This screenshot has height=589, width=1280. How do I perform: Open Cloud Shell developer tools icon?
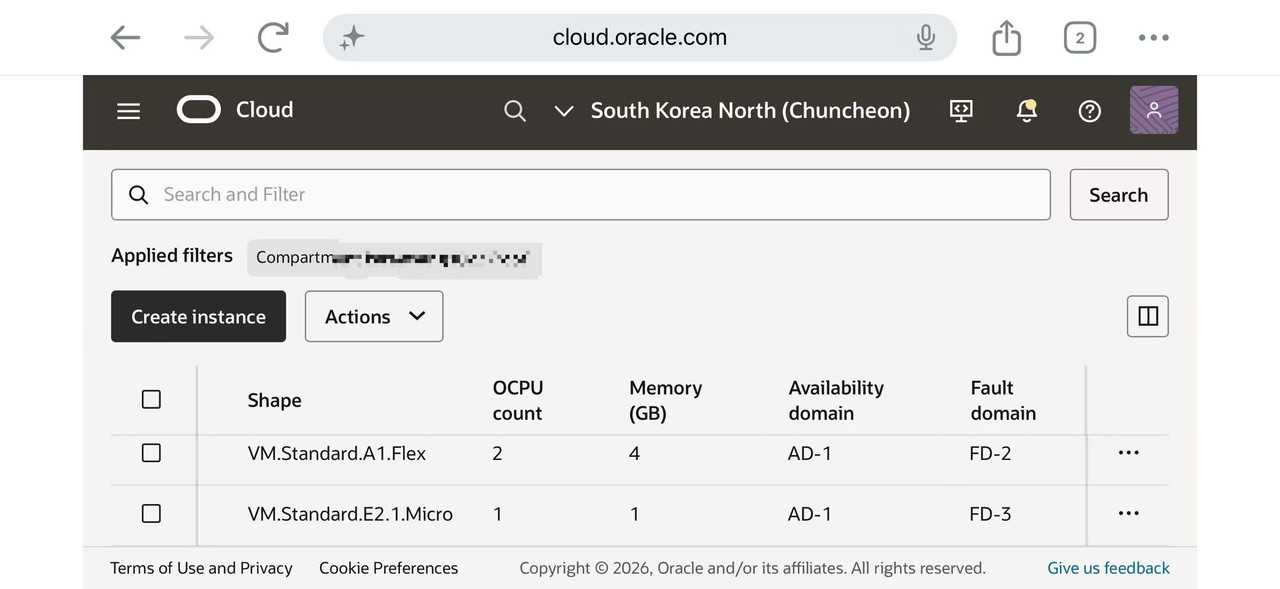tap(961, 111)
